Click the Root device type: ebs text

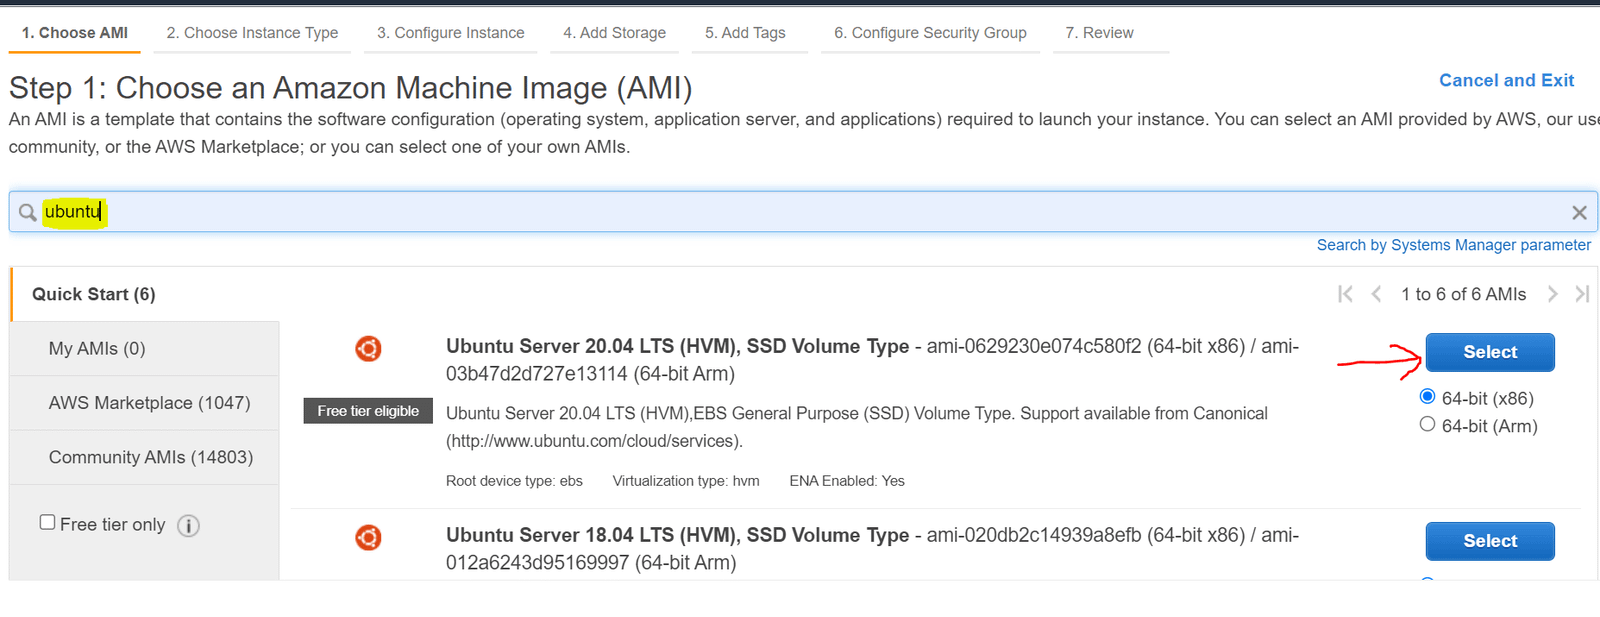[514, 481]
